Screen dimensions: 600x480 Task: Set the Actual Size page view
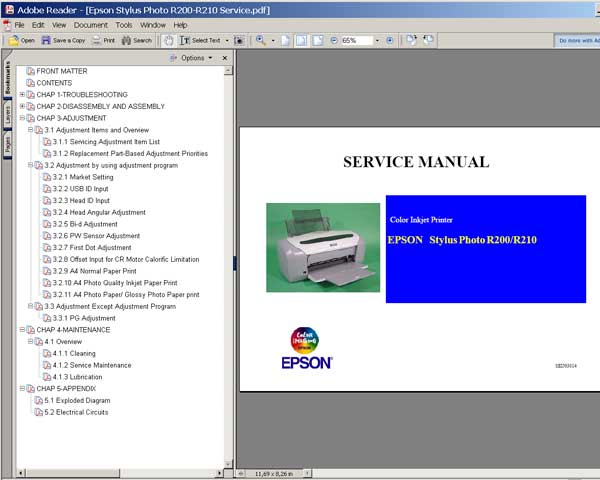(285, 40)
